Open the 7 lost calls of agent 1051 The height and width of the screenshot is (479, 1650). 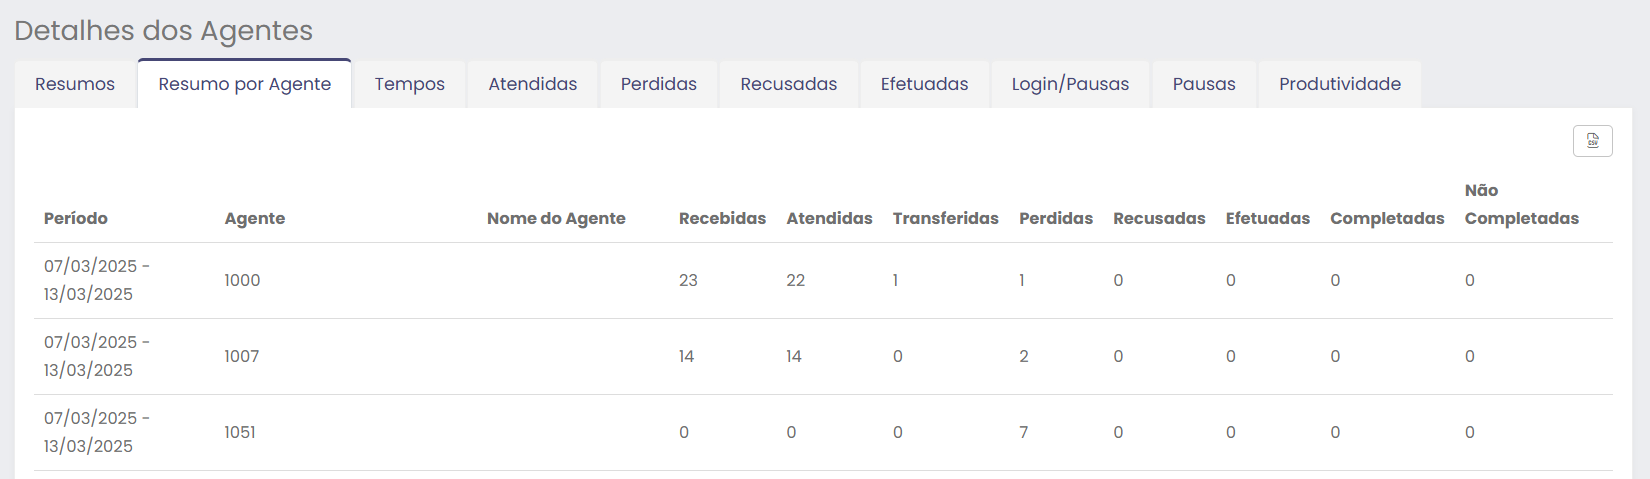tap(1024, 432)
